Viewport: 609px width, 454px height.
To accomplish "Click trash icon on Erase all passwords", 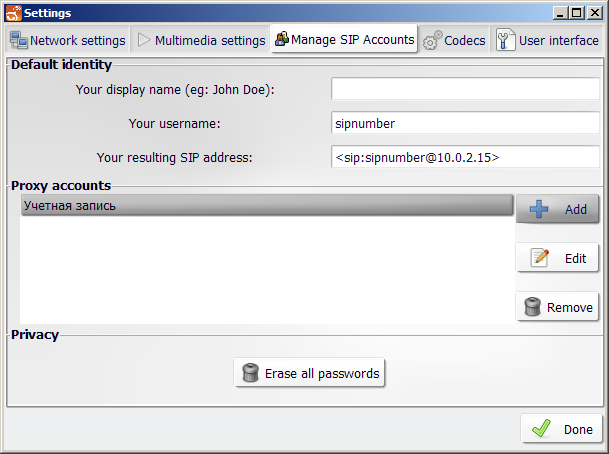I will tap(251, 373).
